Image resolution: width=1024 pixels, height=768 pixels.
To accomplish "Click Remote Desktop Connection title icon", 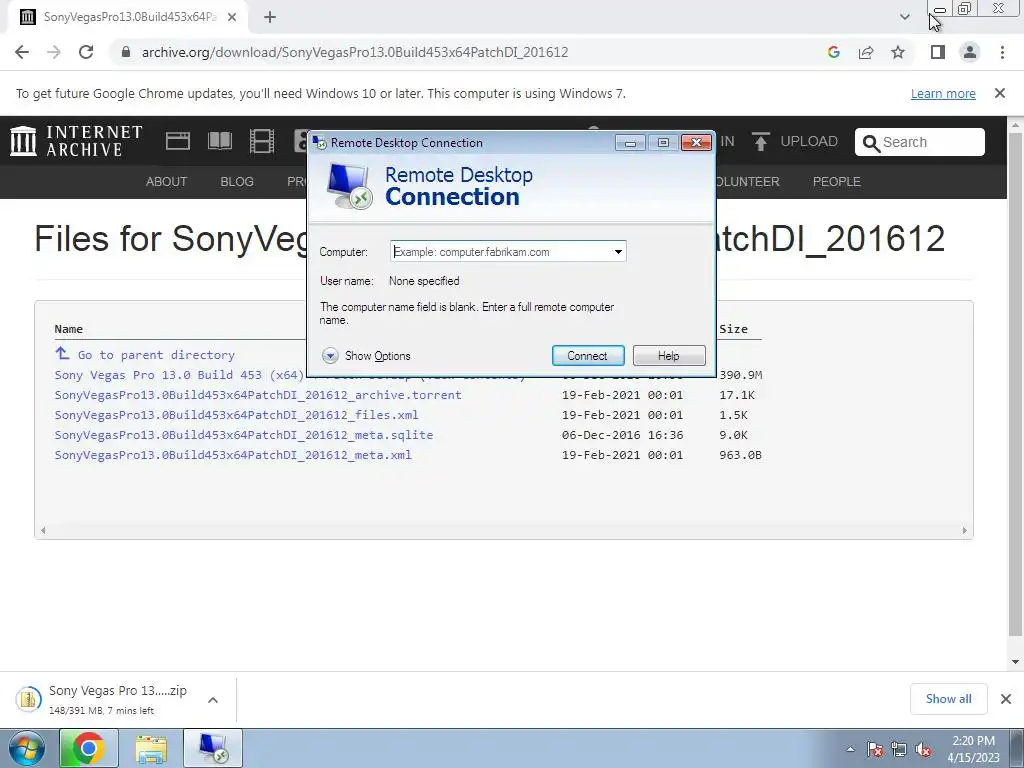I will click(319, 142).
